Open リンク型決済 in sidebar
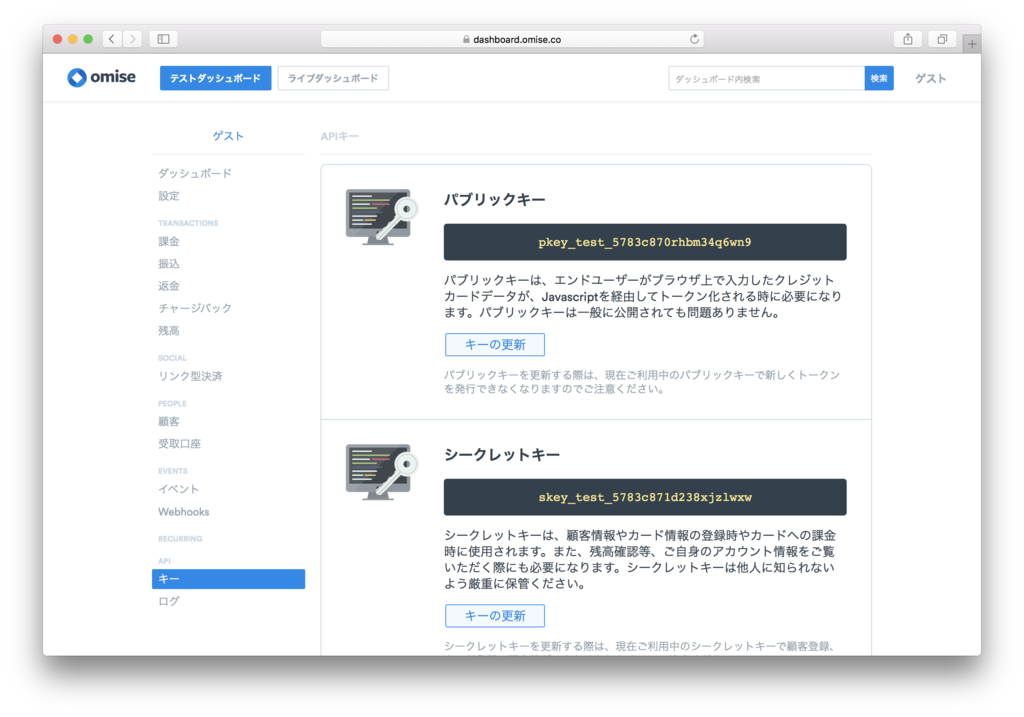The height and width of the screenshot is (717, 1024). (x=190, y=376)
